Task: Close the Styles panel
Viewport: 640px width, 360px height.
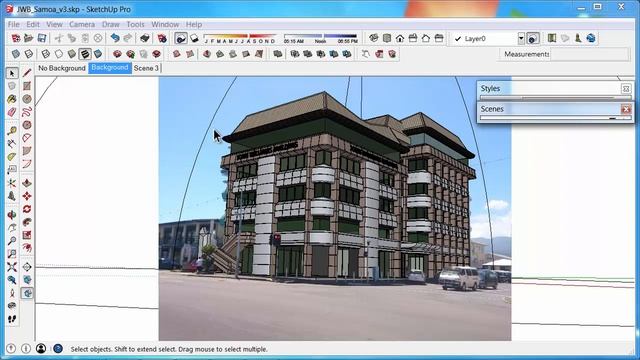Action: 626,89
